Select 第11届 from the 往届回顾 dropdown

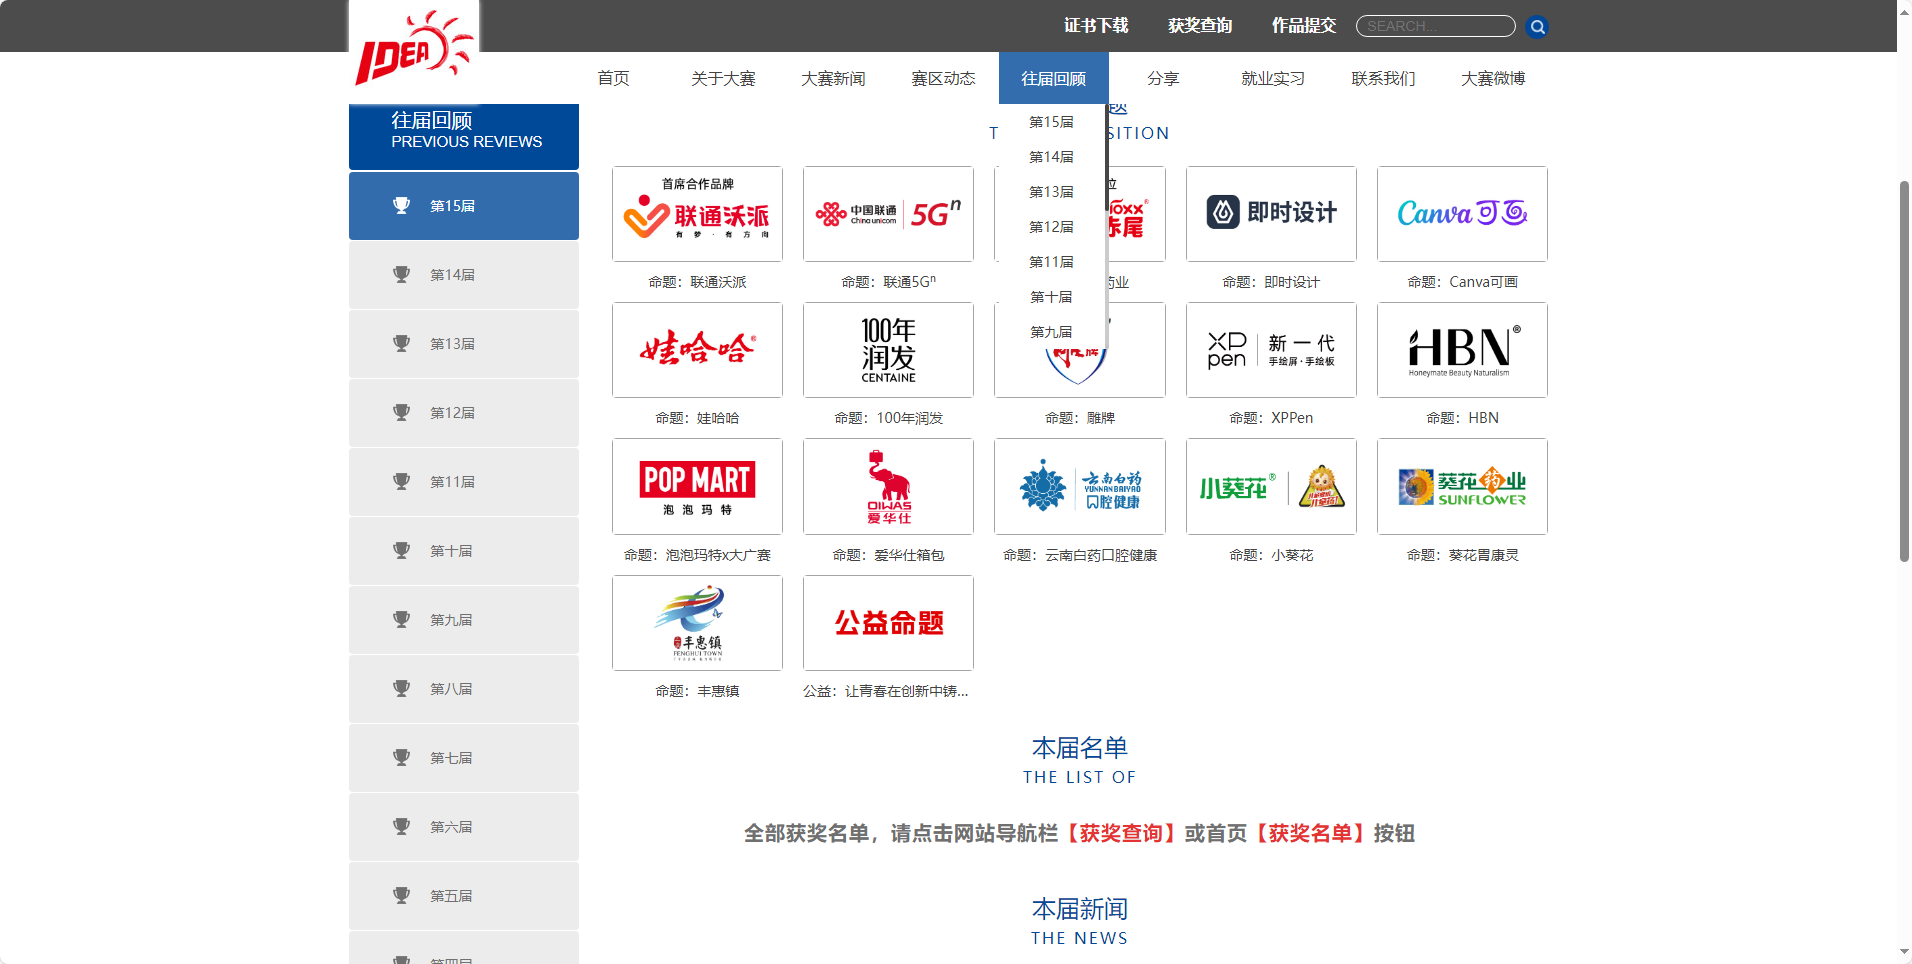point(1052,262)
